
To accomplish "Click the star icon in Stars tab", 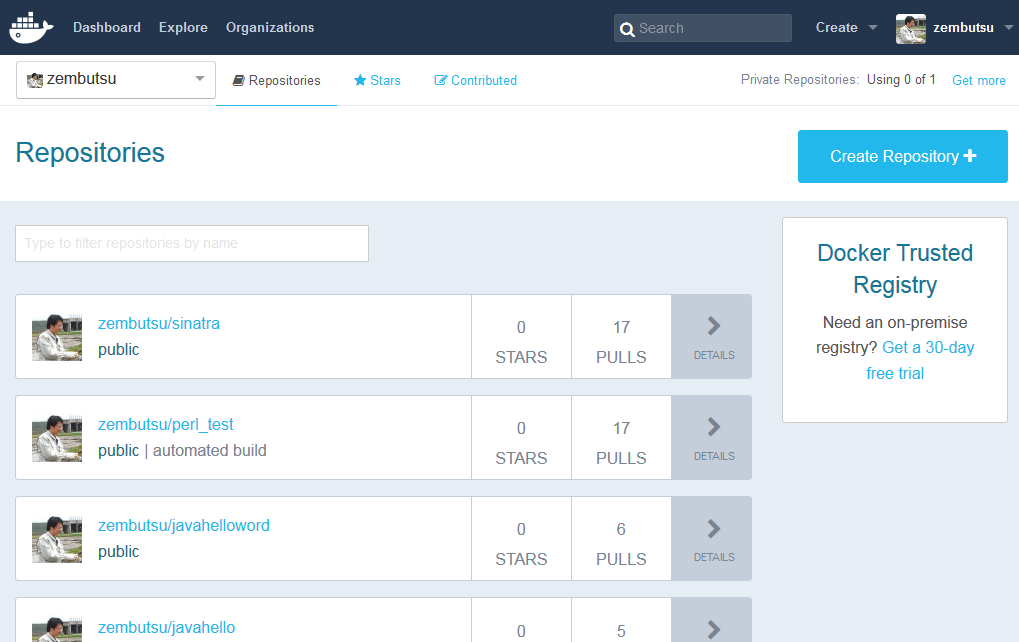I will (x=360, y=80).
